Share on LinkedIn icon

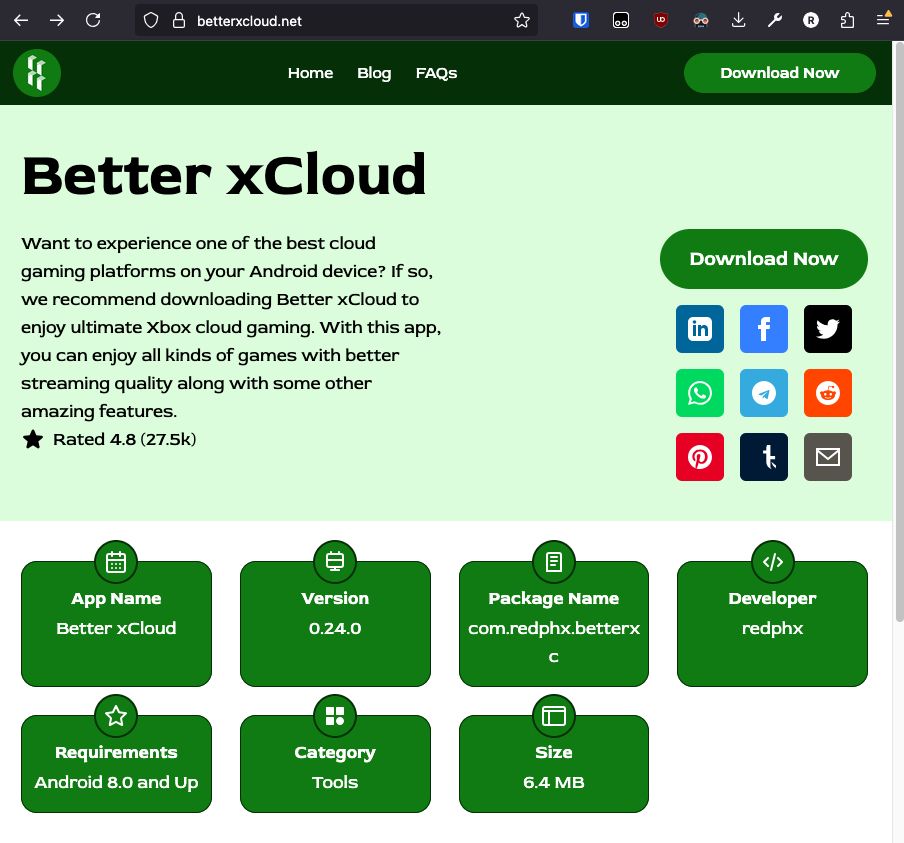coord(699,329)
